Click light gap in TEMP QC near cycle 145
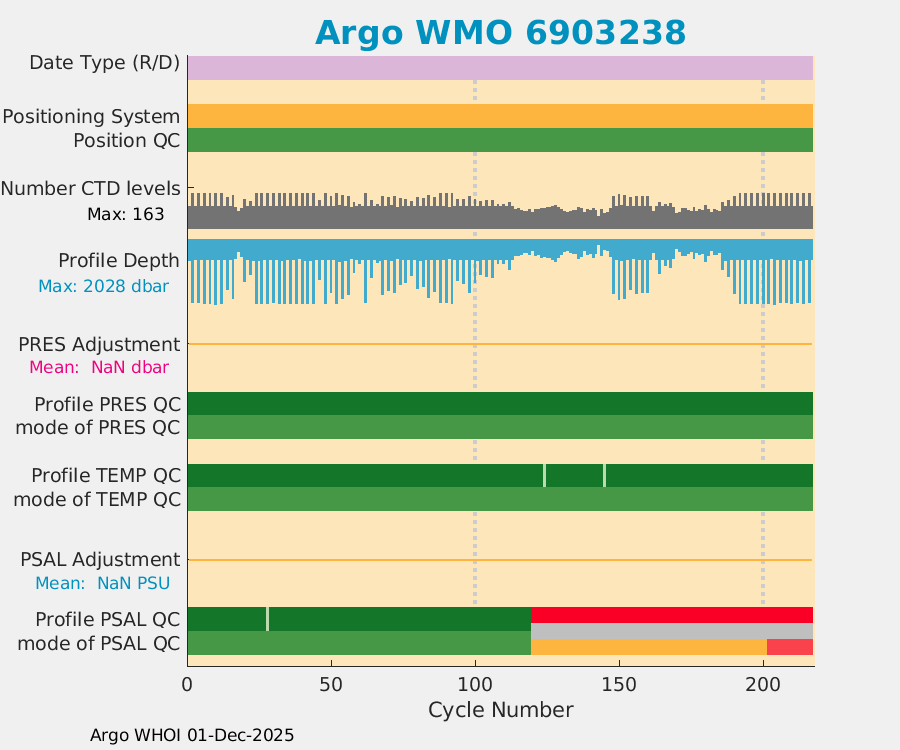This screenshot has height=750, width=900. (x=604, y=475)
